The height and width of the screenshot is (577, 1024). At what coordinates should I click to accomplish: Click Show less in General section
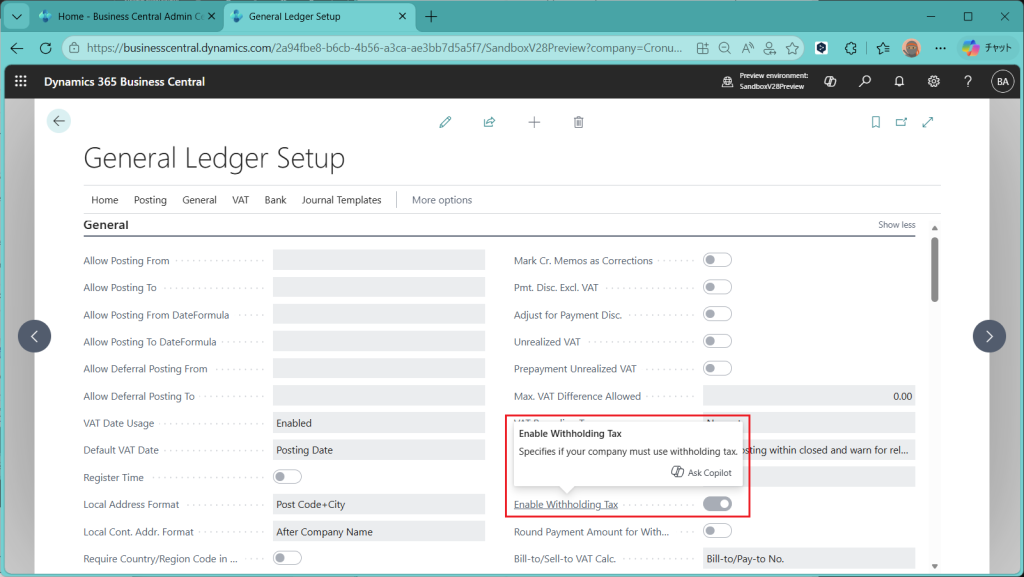point(896,225)
